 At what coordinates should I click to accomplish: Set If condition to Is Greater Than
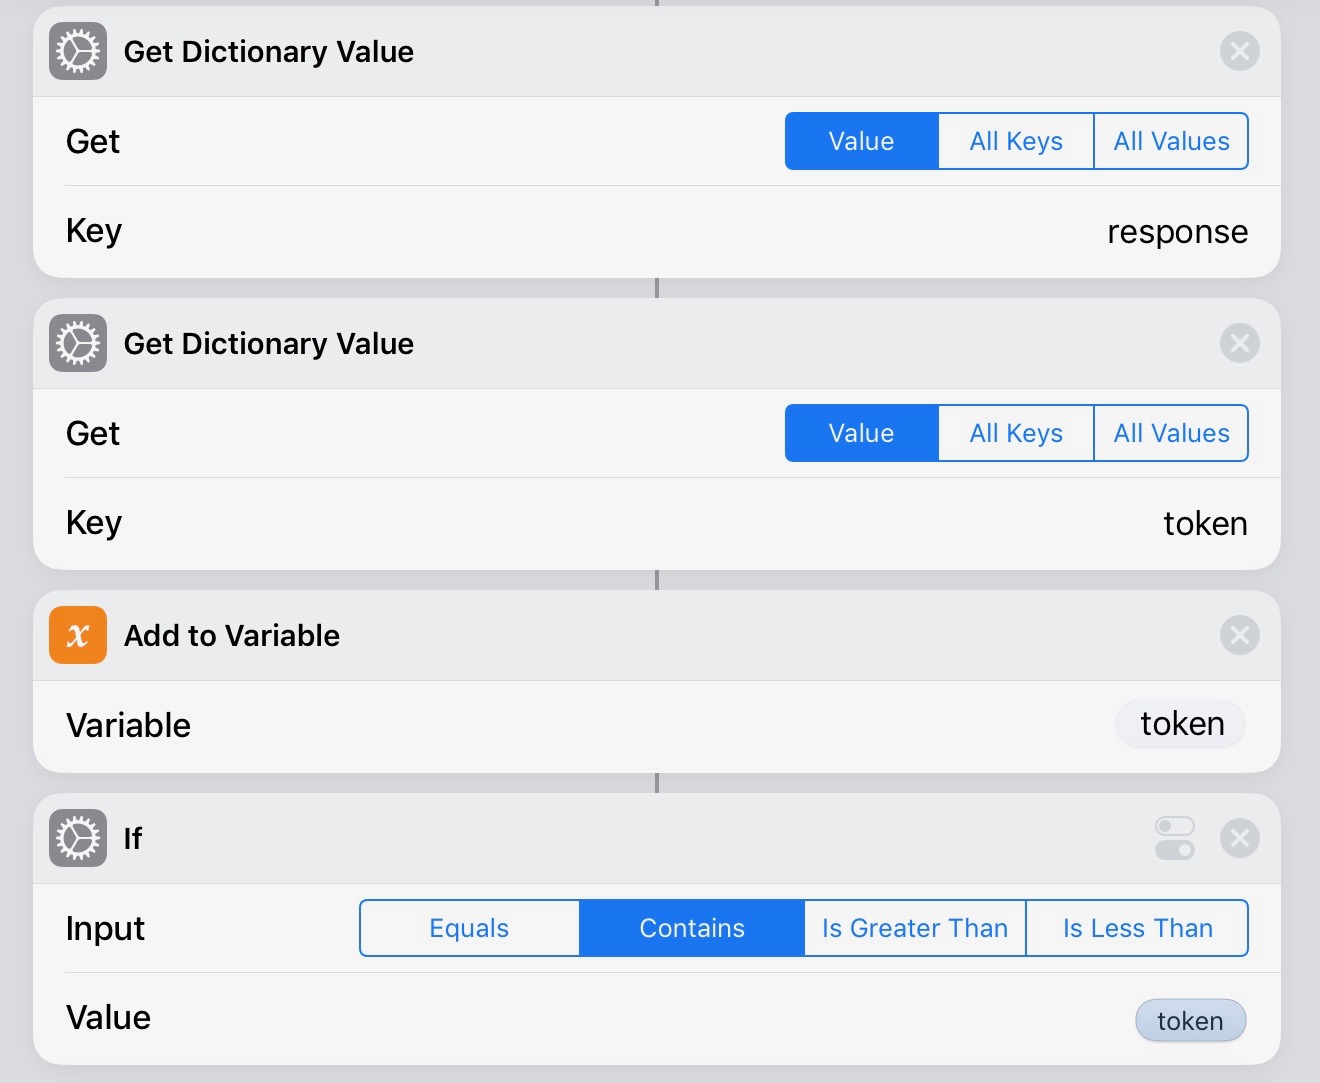(914, 928)
